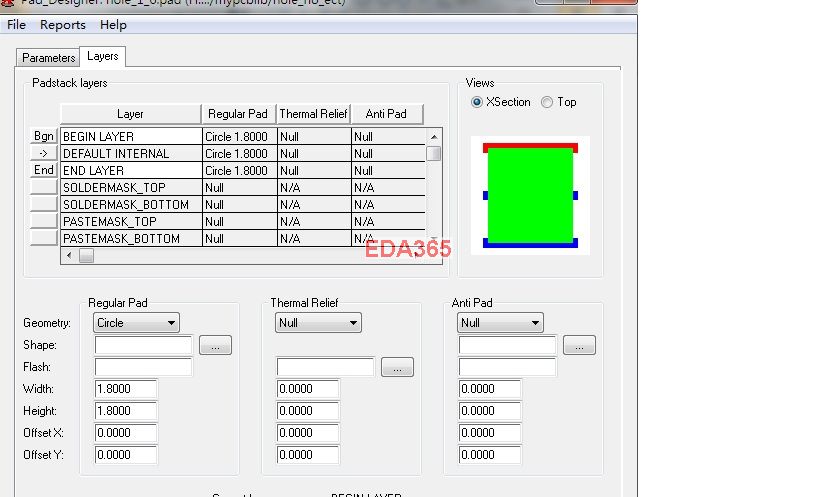Select the Layers tab
Image resolution: width=819 pixels, height=497 pixels.
pos(102,56)
